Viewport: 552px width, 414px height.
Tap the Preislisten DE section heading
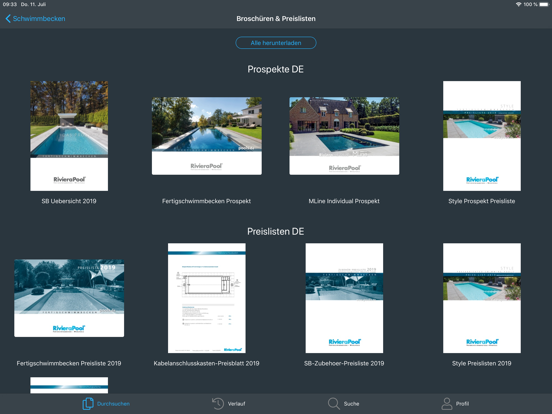(276, 232)
